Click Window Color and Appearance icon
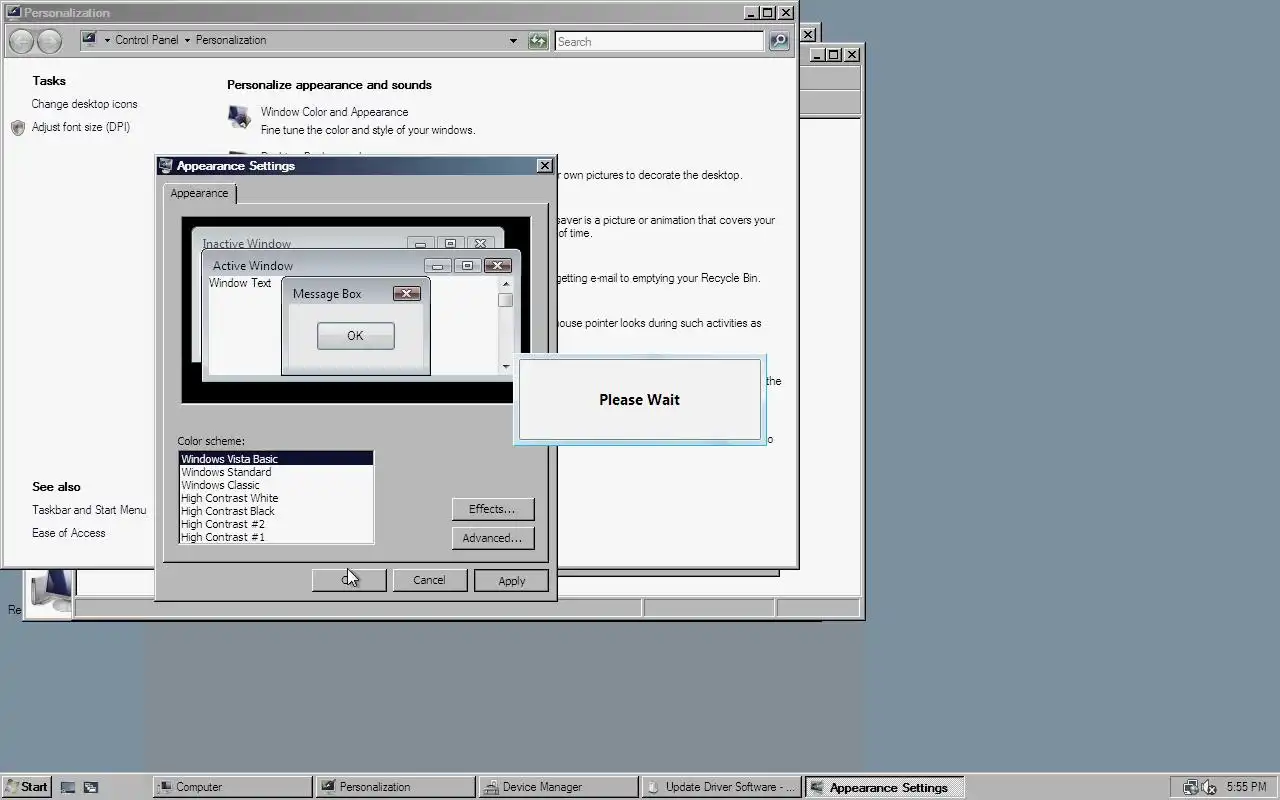The image size is (1280, 800). click(x=239, y=118)
